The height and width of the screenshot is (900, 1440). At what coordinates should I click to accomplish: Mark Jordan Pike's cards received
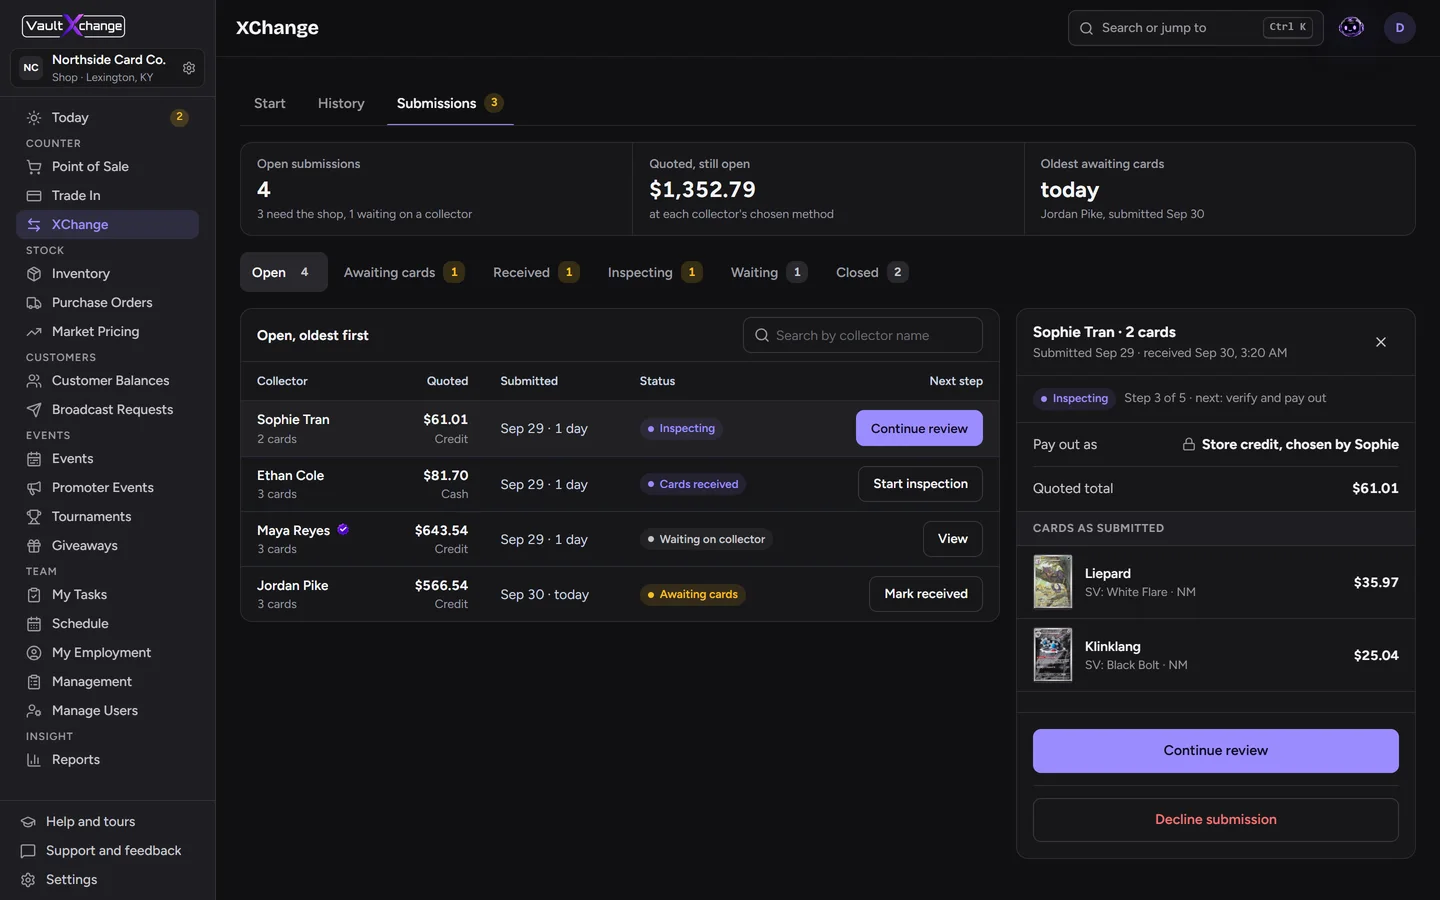click(x=926, y=594)
